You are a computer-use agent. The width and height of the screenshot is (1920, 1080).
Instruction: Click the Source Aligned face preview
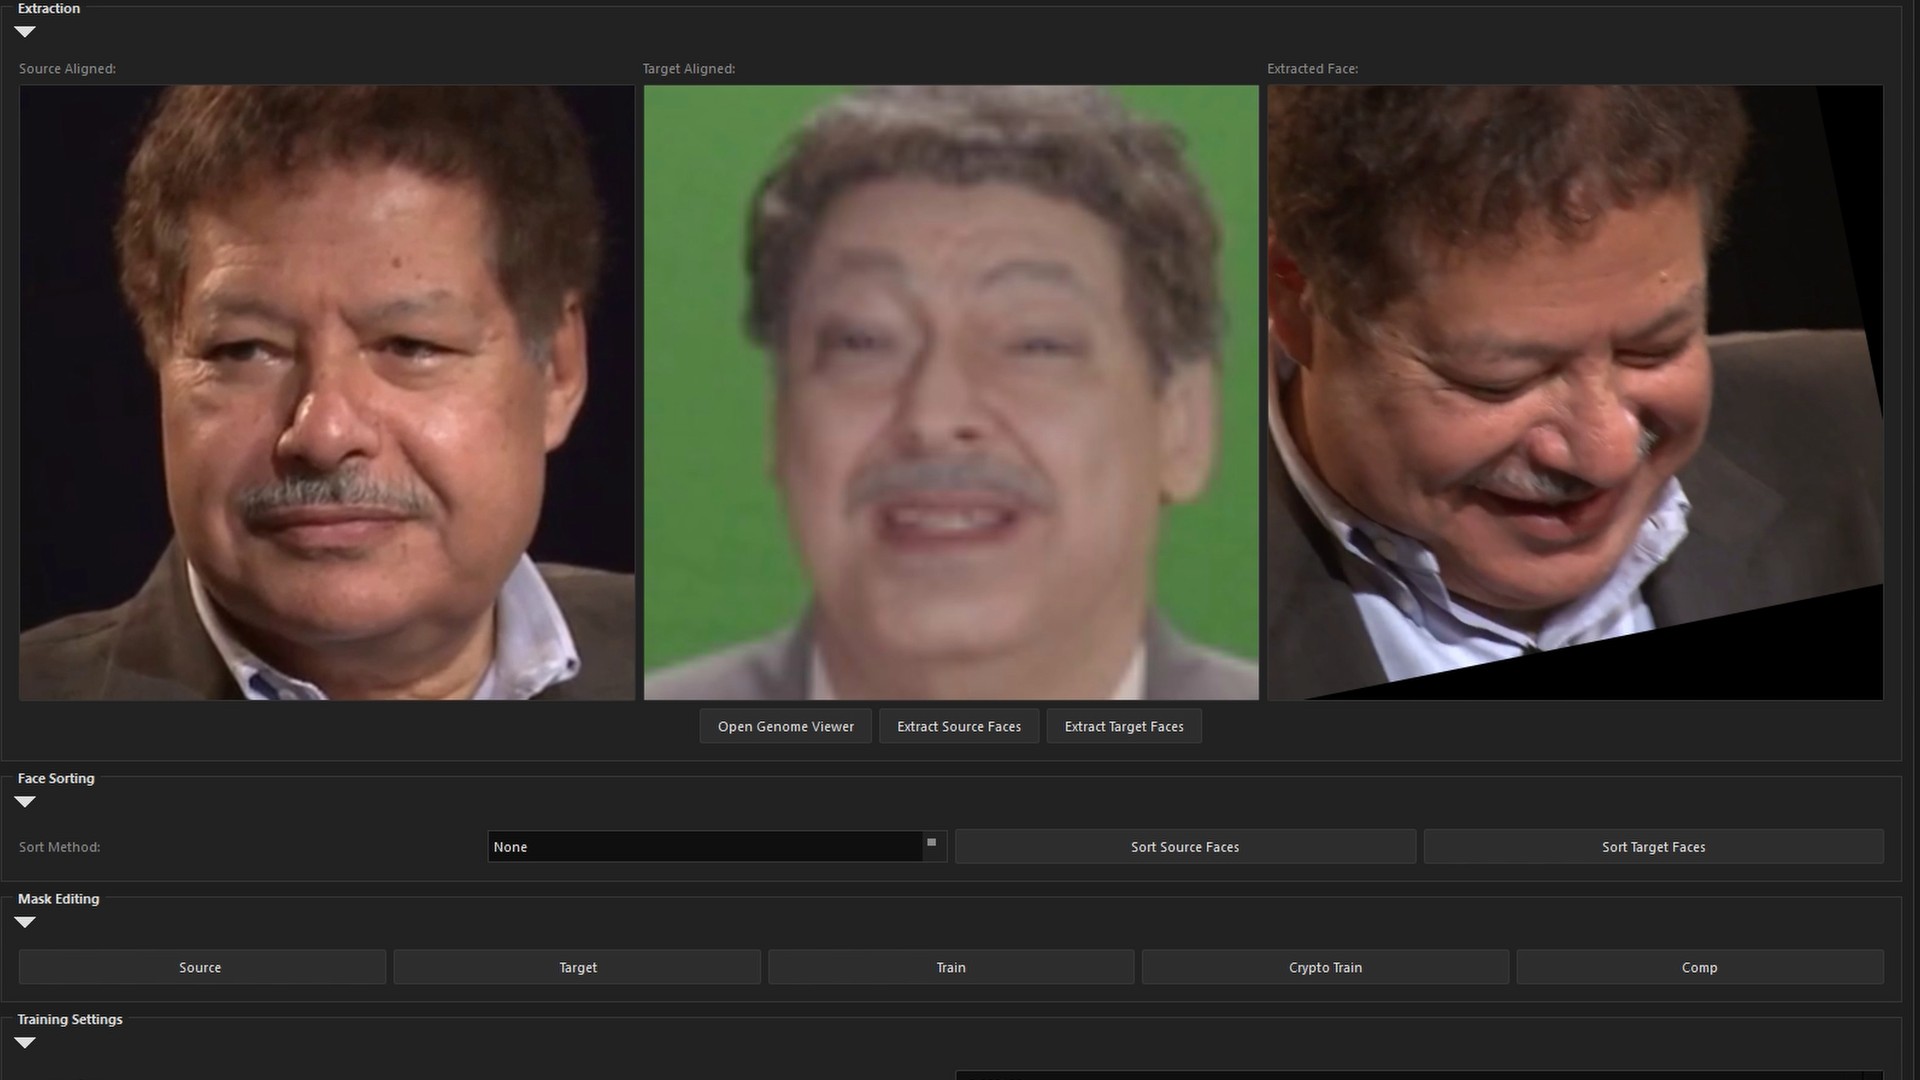coord(327,392)
